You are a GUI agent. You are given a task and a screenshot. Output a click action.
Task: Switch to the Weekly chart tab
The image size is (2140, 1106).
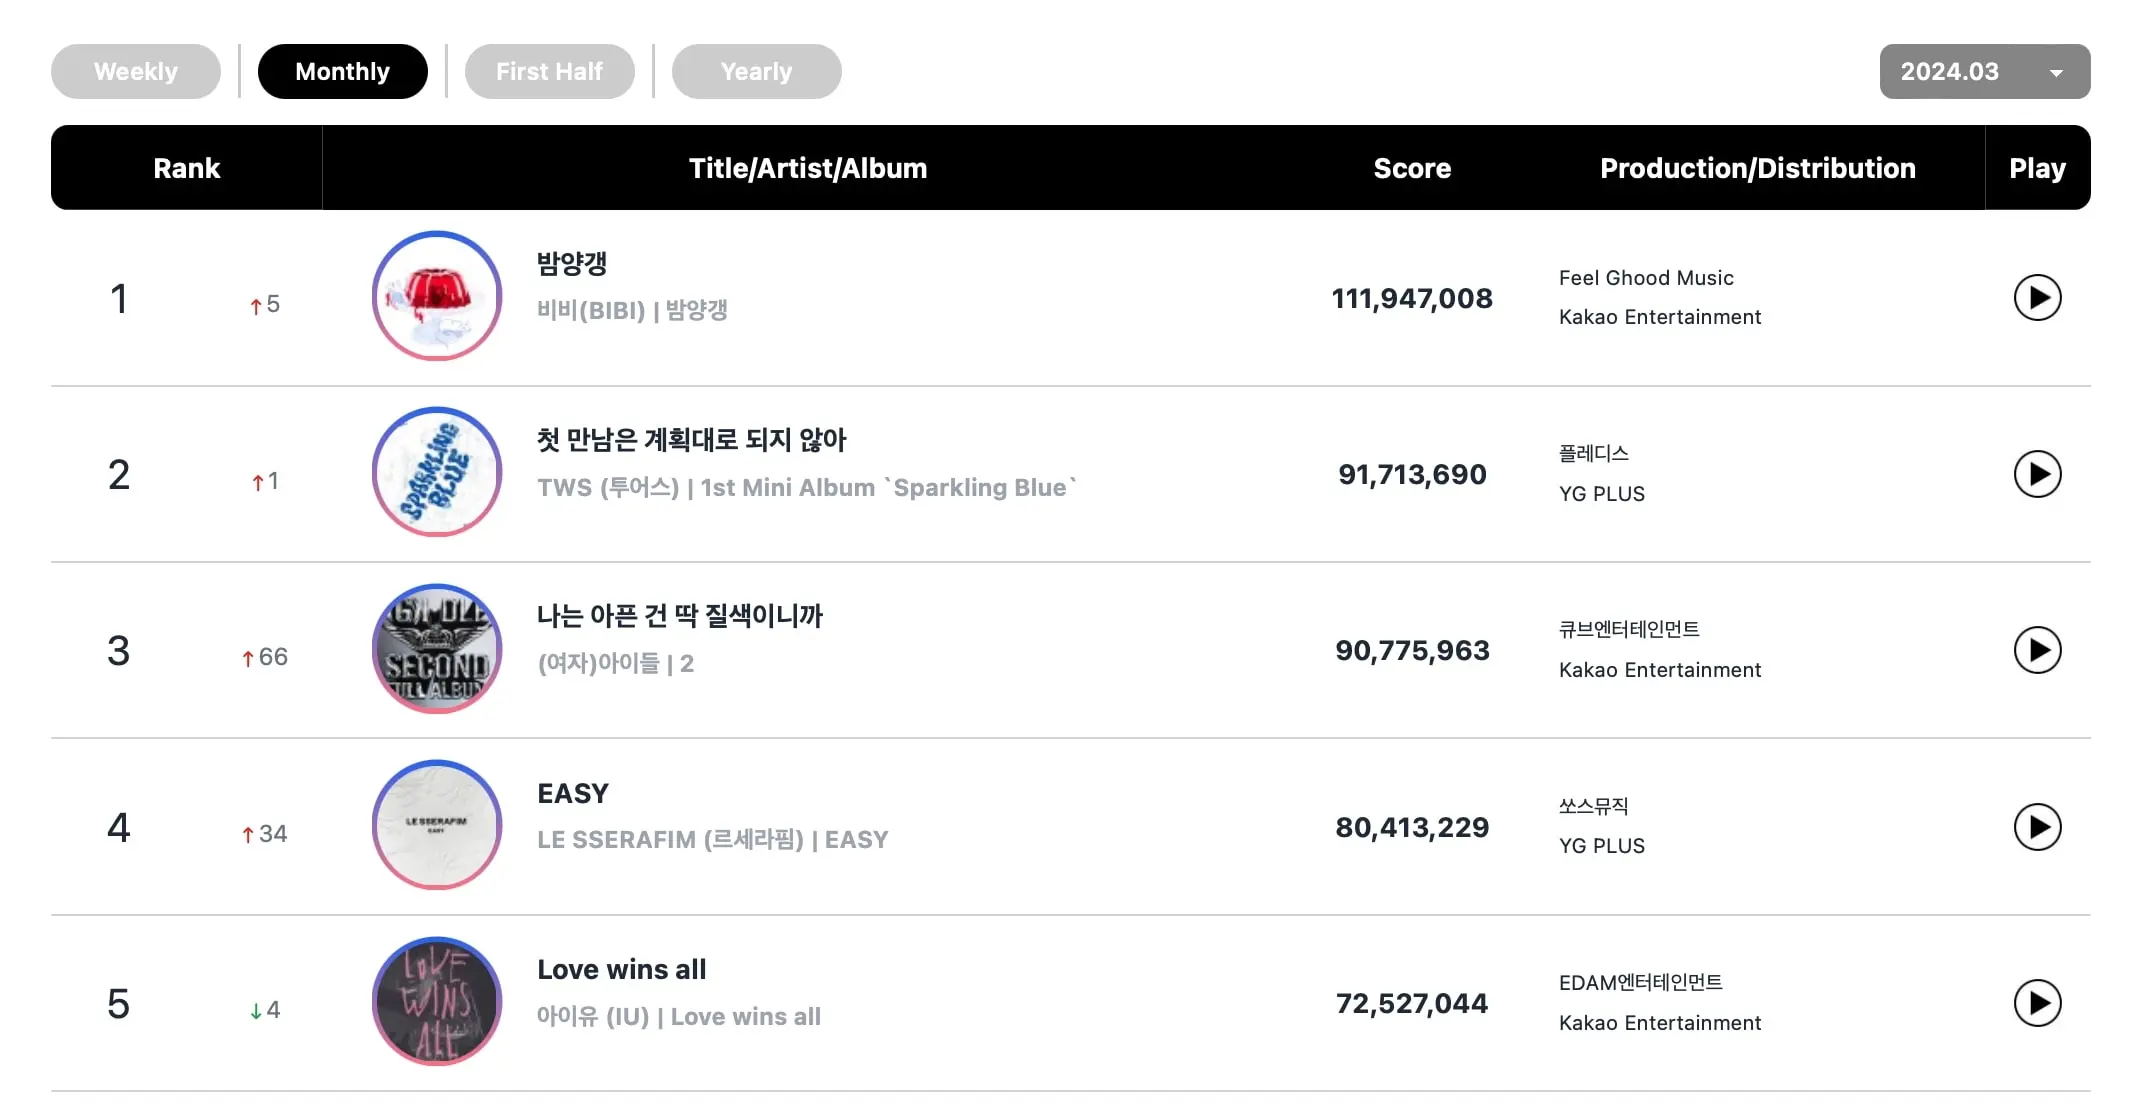pos(136,71)
